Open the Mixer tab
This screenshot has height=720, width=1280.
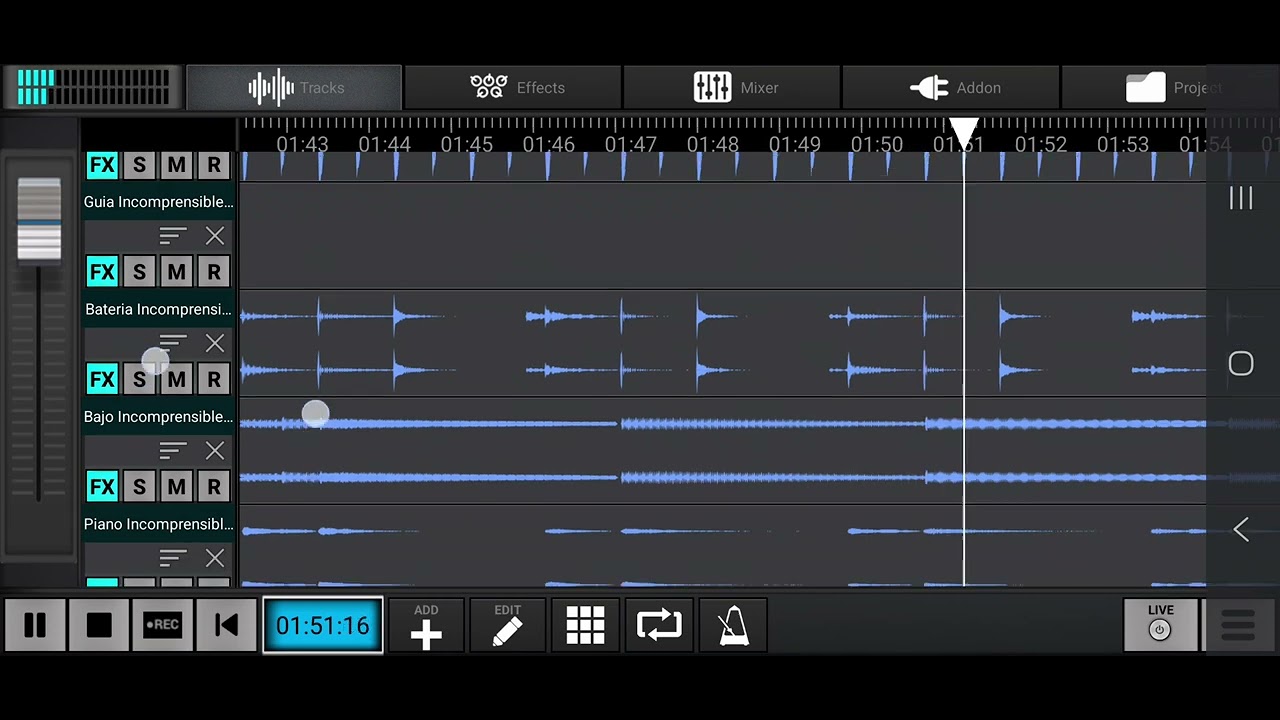pos(732,88)
